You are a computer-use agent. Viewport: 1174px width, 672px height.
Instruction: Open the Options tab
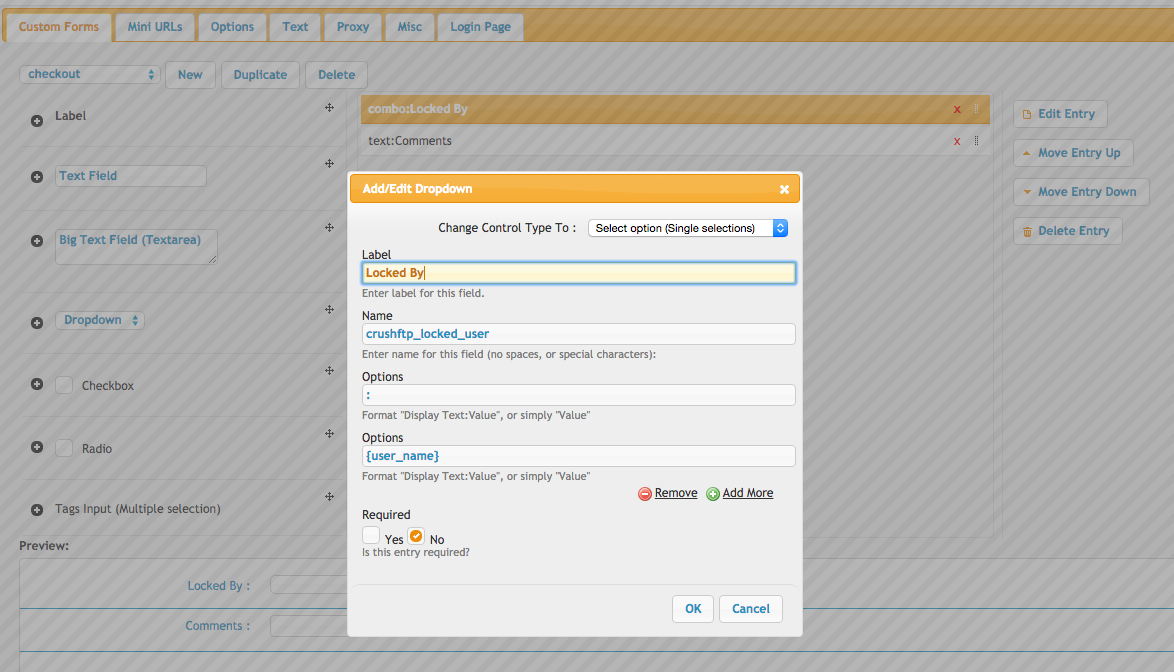[x=232, y=27]
